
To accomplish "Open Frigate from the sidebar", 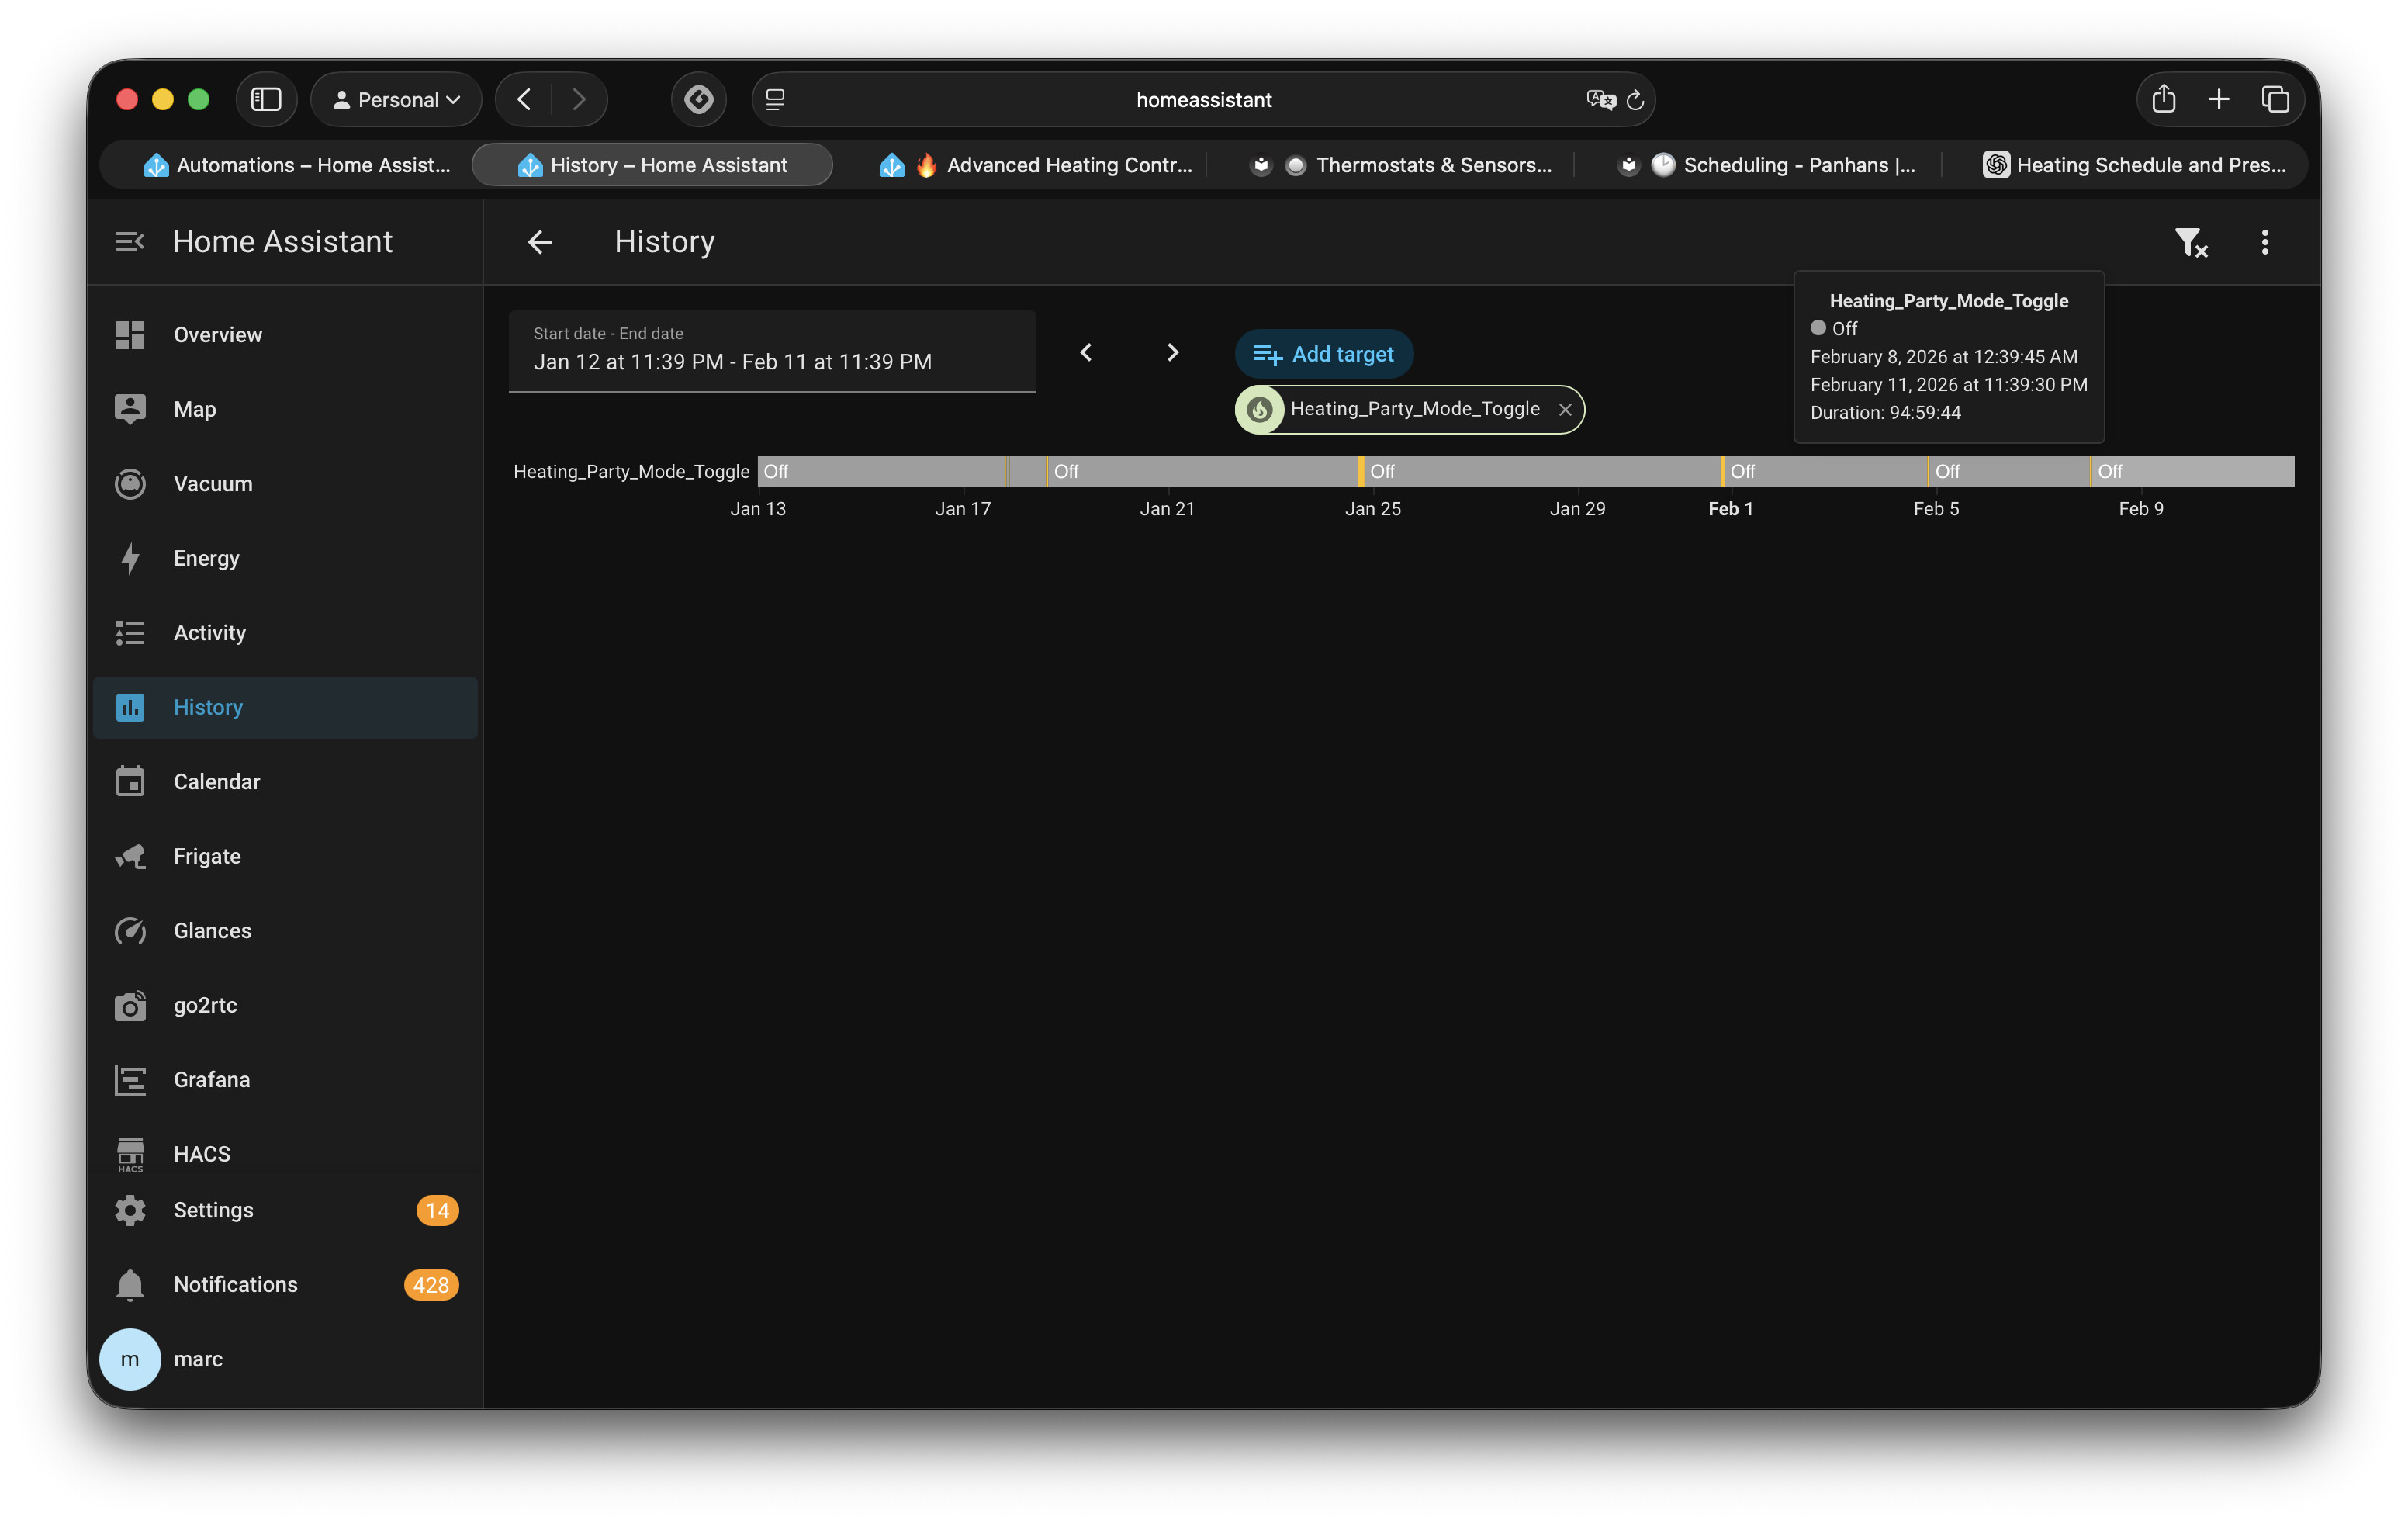I will [207, 856].
